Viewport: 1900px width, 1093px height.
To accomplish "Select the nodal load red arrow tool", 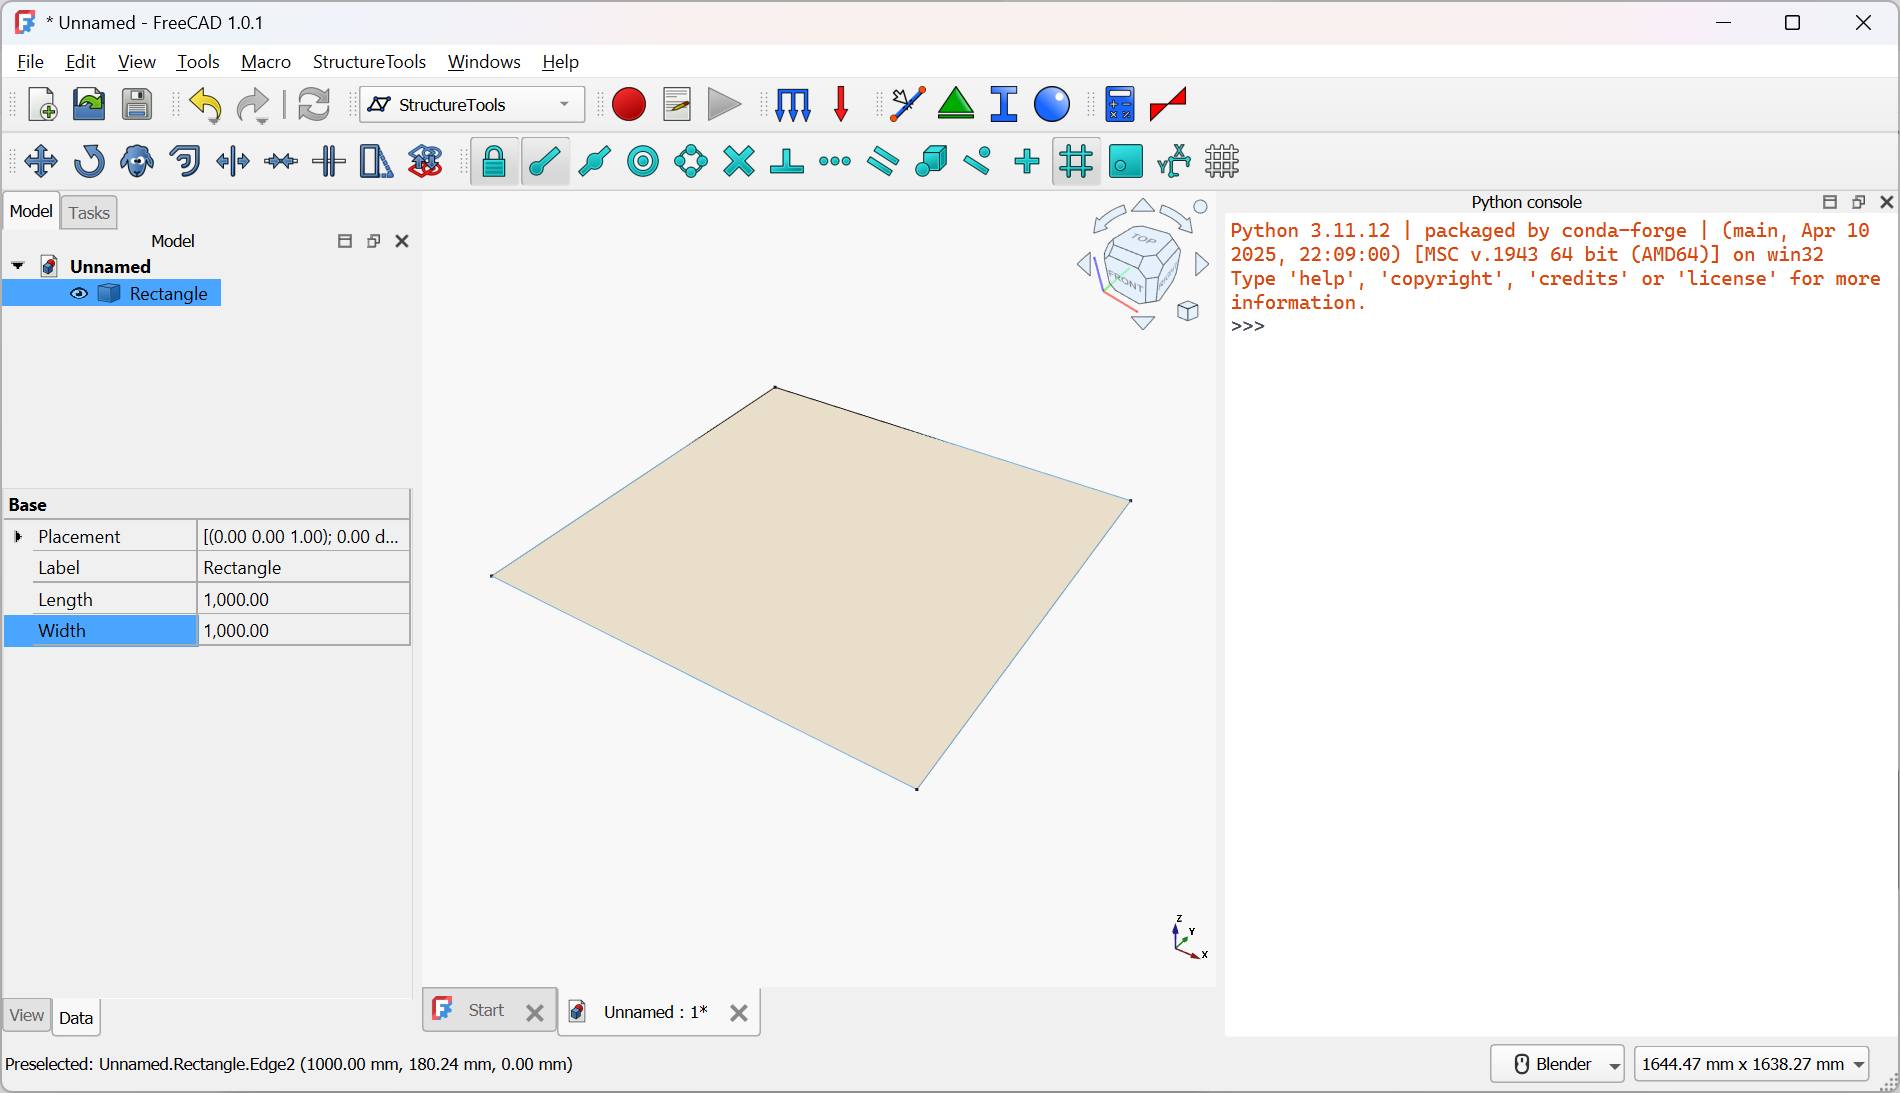I will pyautogui.click(x=841, y=105).
